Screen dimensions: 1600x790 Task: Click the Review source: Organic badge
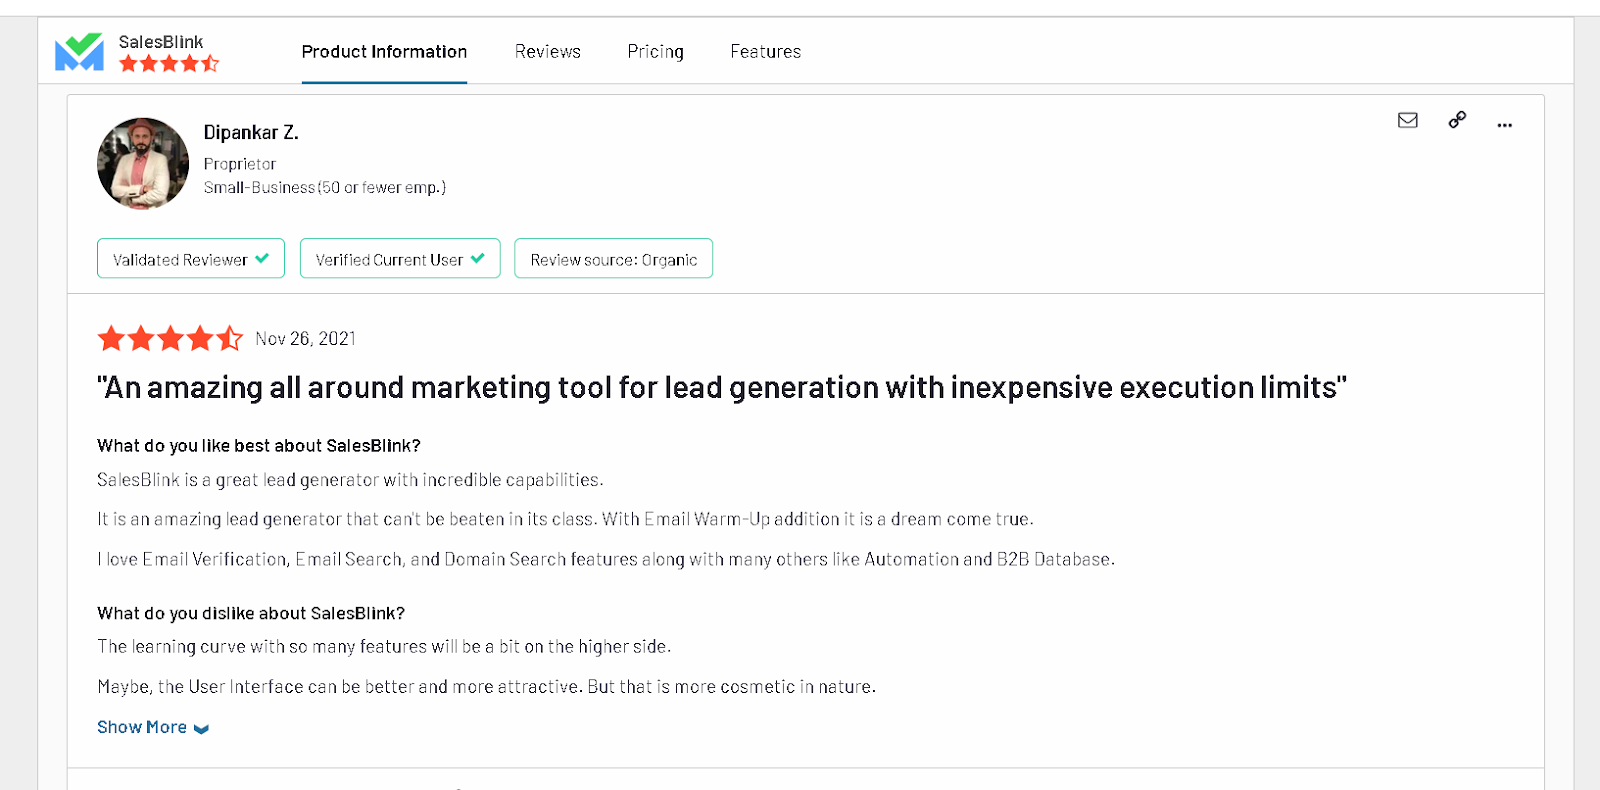[x=613, y=258]
